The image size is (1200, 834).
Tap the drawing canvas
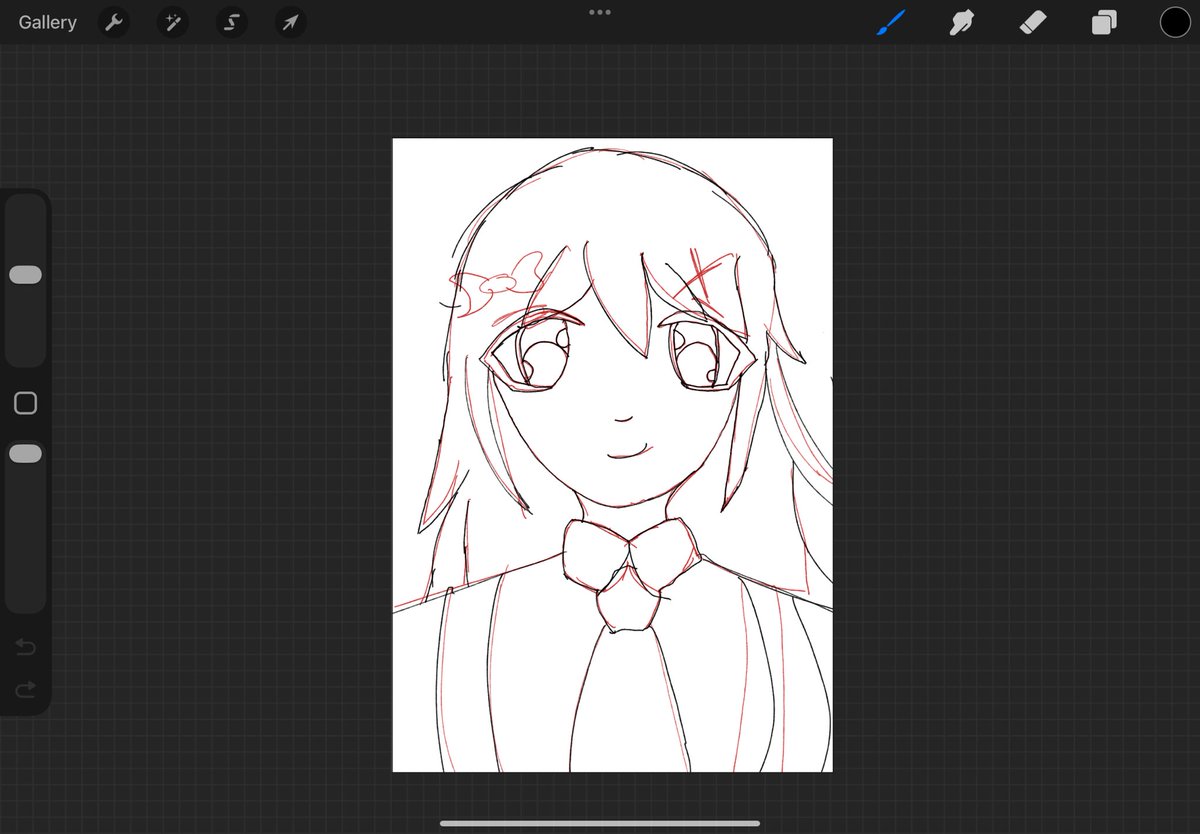[612, 455]
